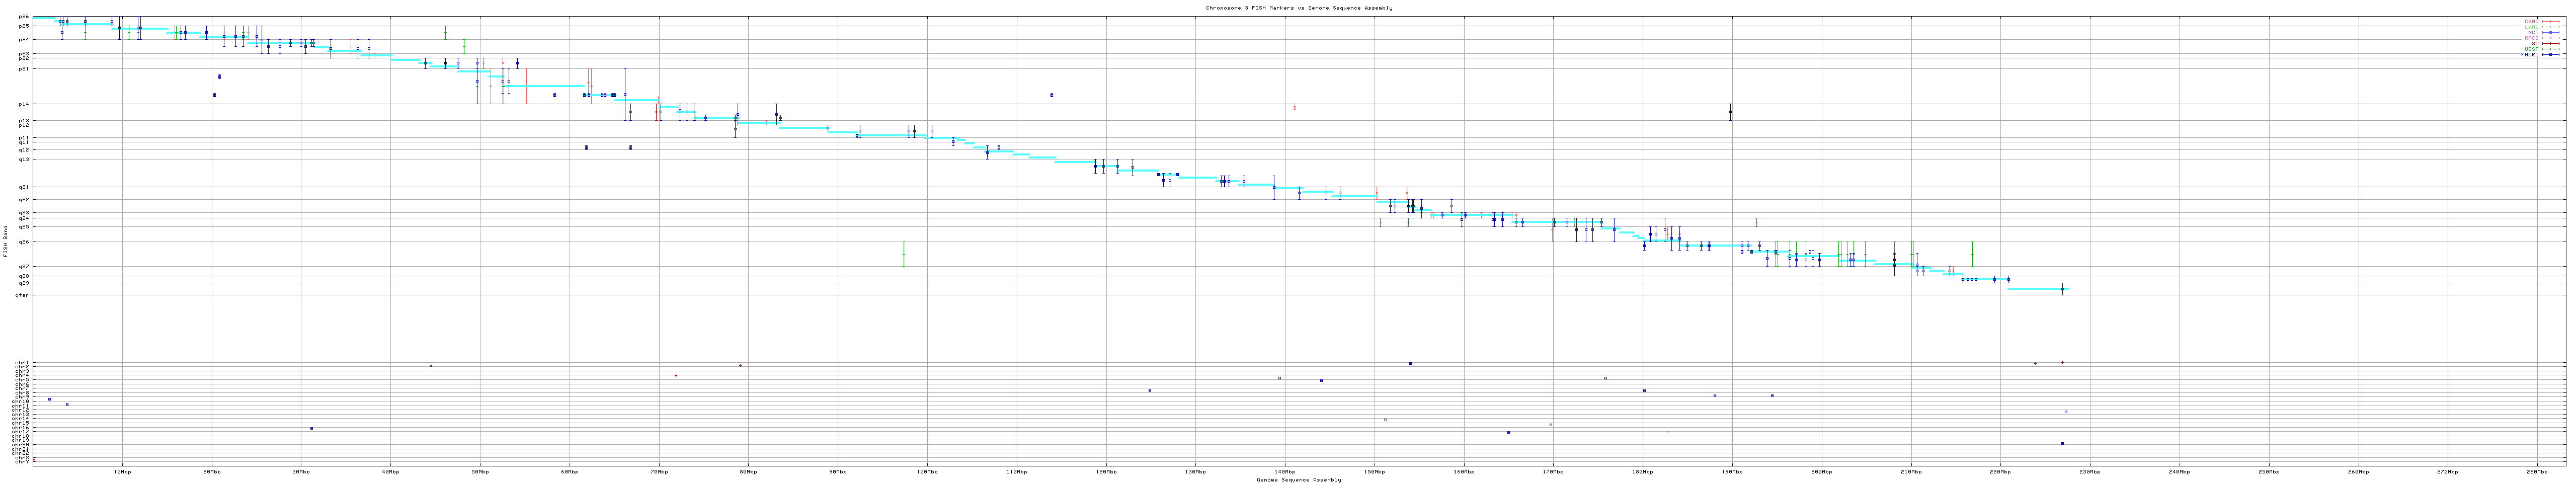
Task: Click the p14 y-axis band label
Action: point(24,104)
